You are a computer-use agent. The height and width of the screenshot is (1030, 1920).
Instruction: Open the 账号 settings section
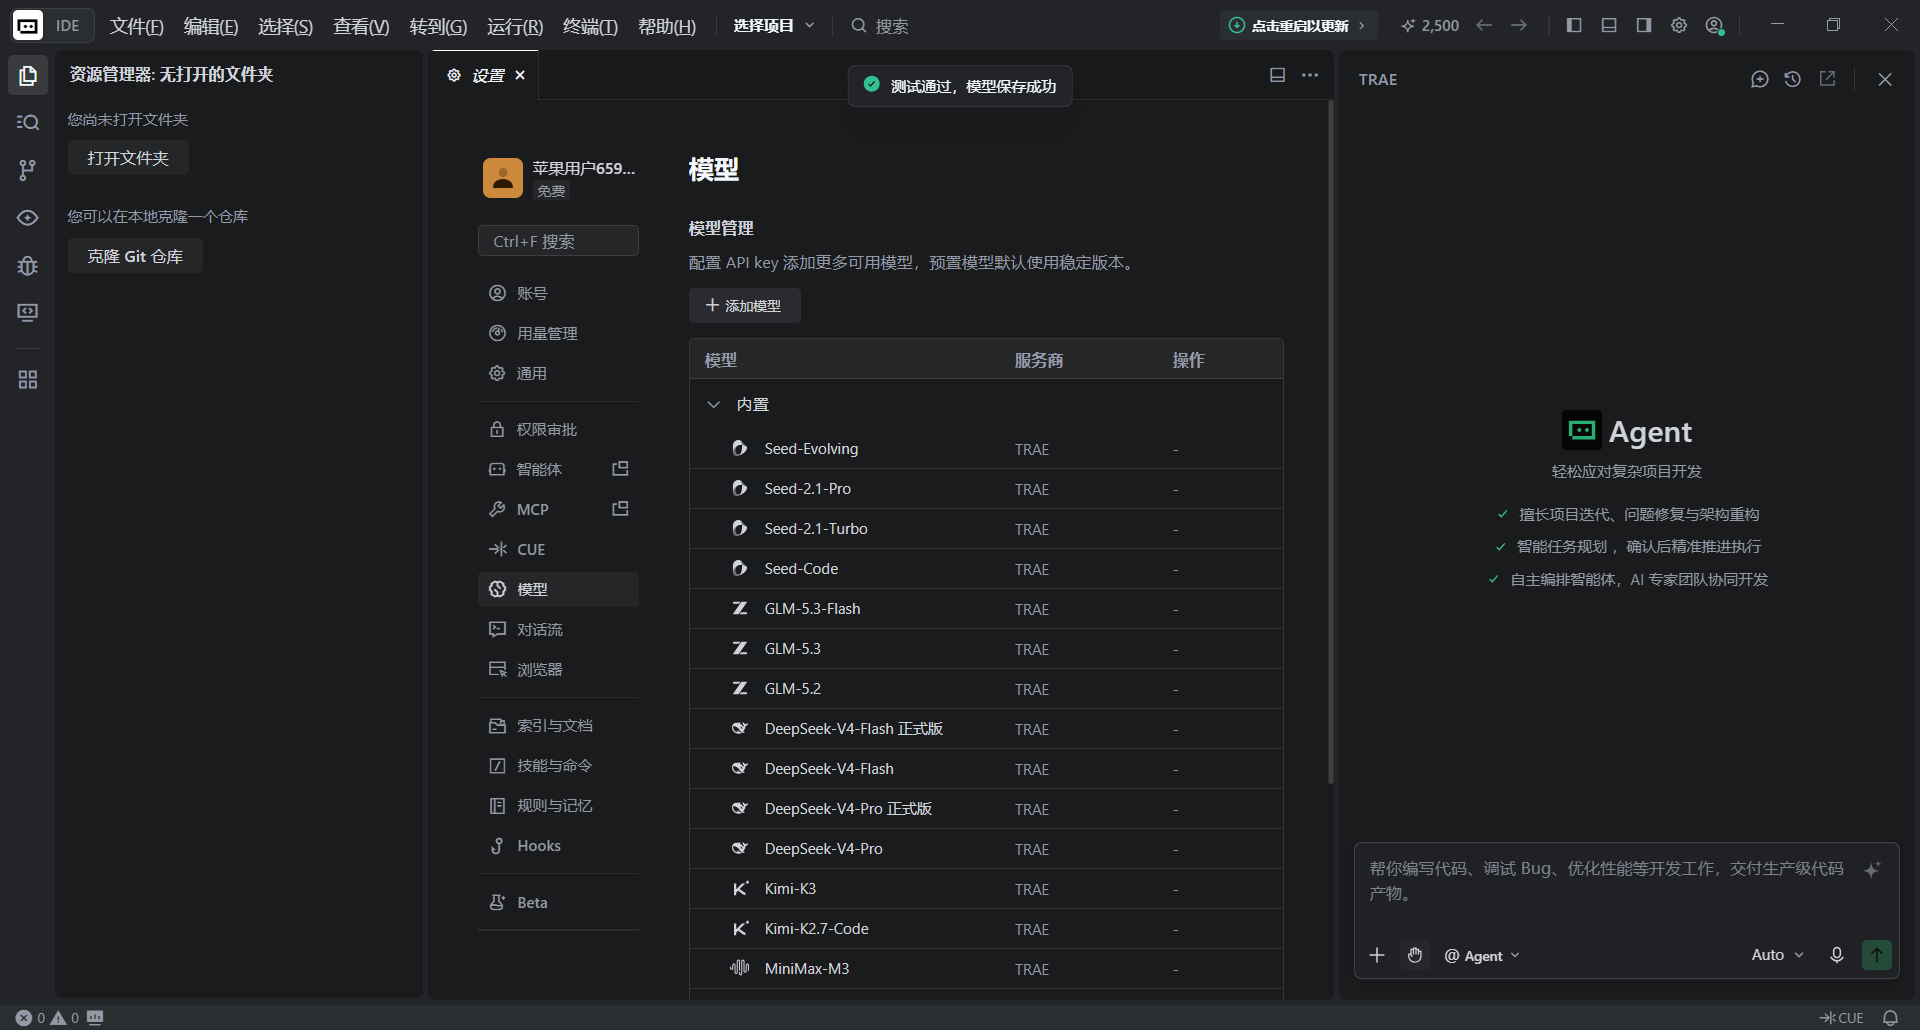pyautogui.click(x=558, y=293)
